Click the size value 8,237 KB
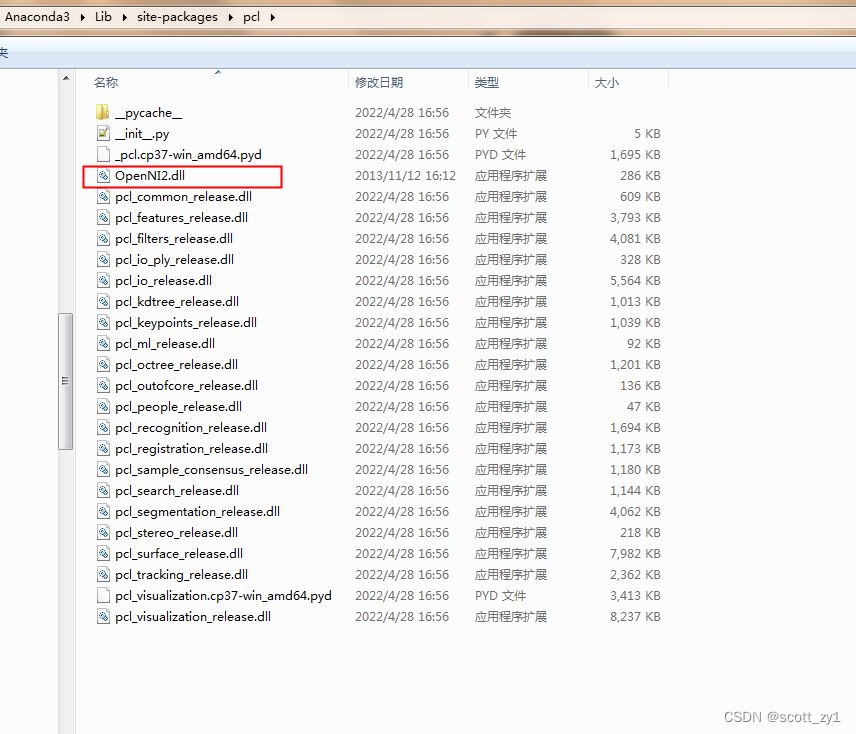The height and width of the screenshot is (734, 856). click(635, 617)
